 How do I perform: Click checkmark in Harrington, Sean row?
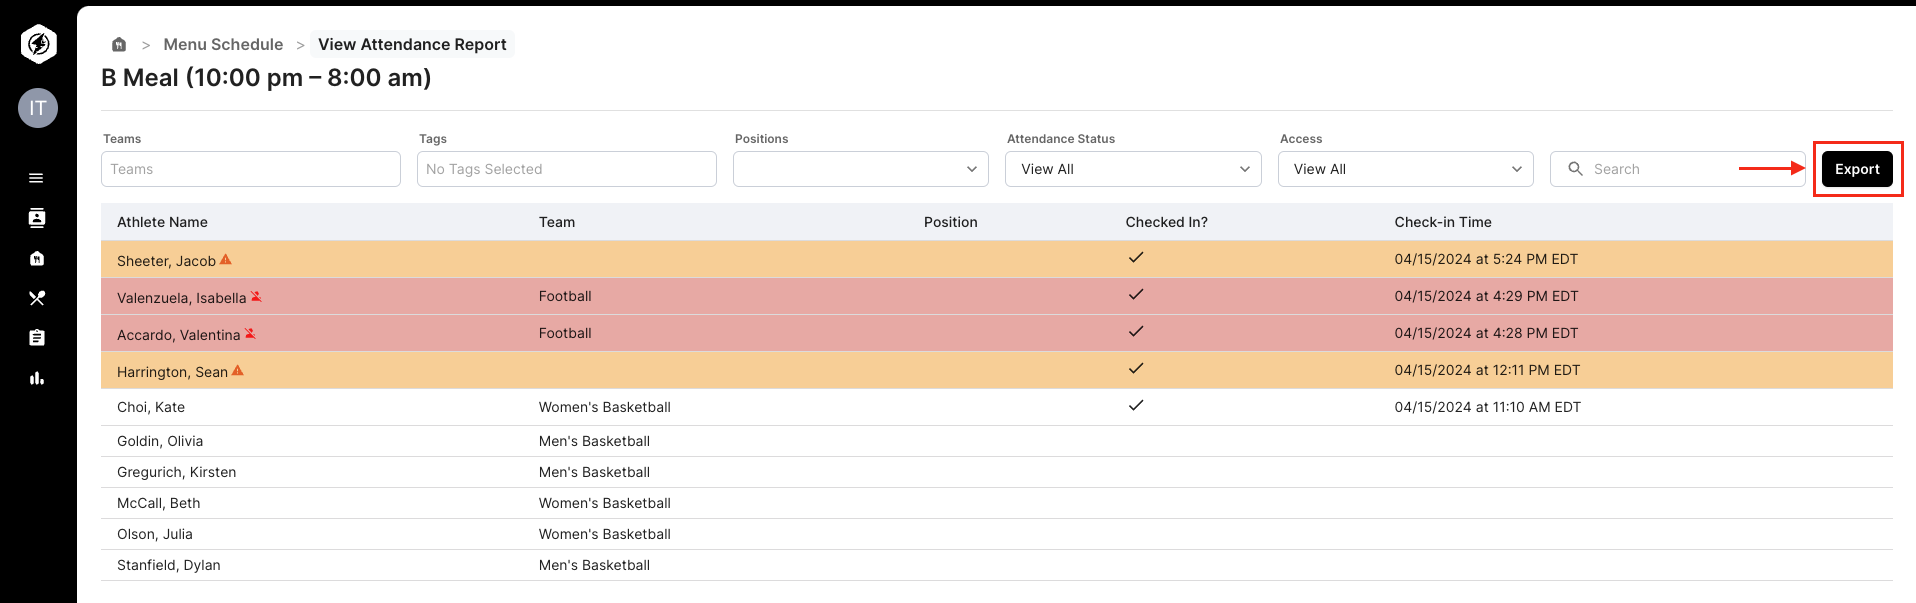pos(1136,368)
